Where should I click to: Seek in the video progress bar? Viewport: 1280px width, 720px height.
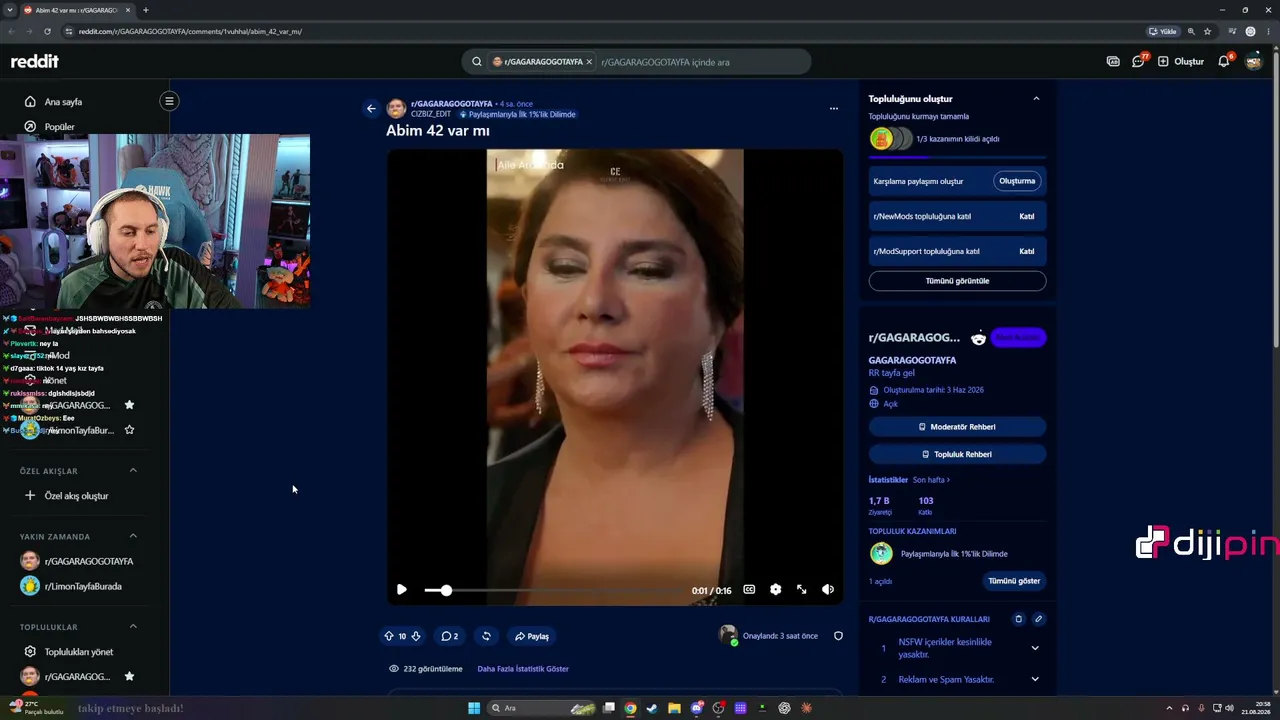[555, 591]
